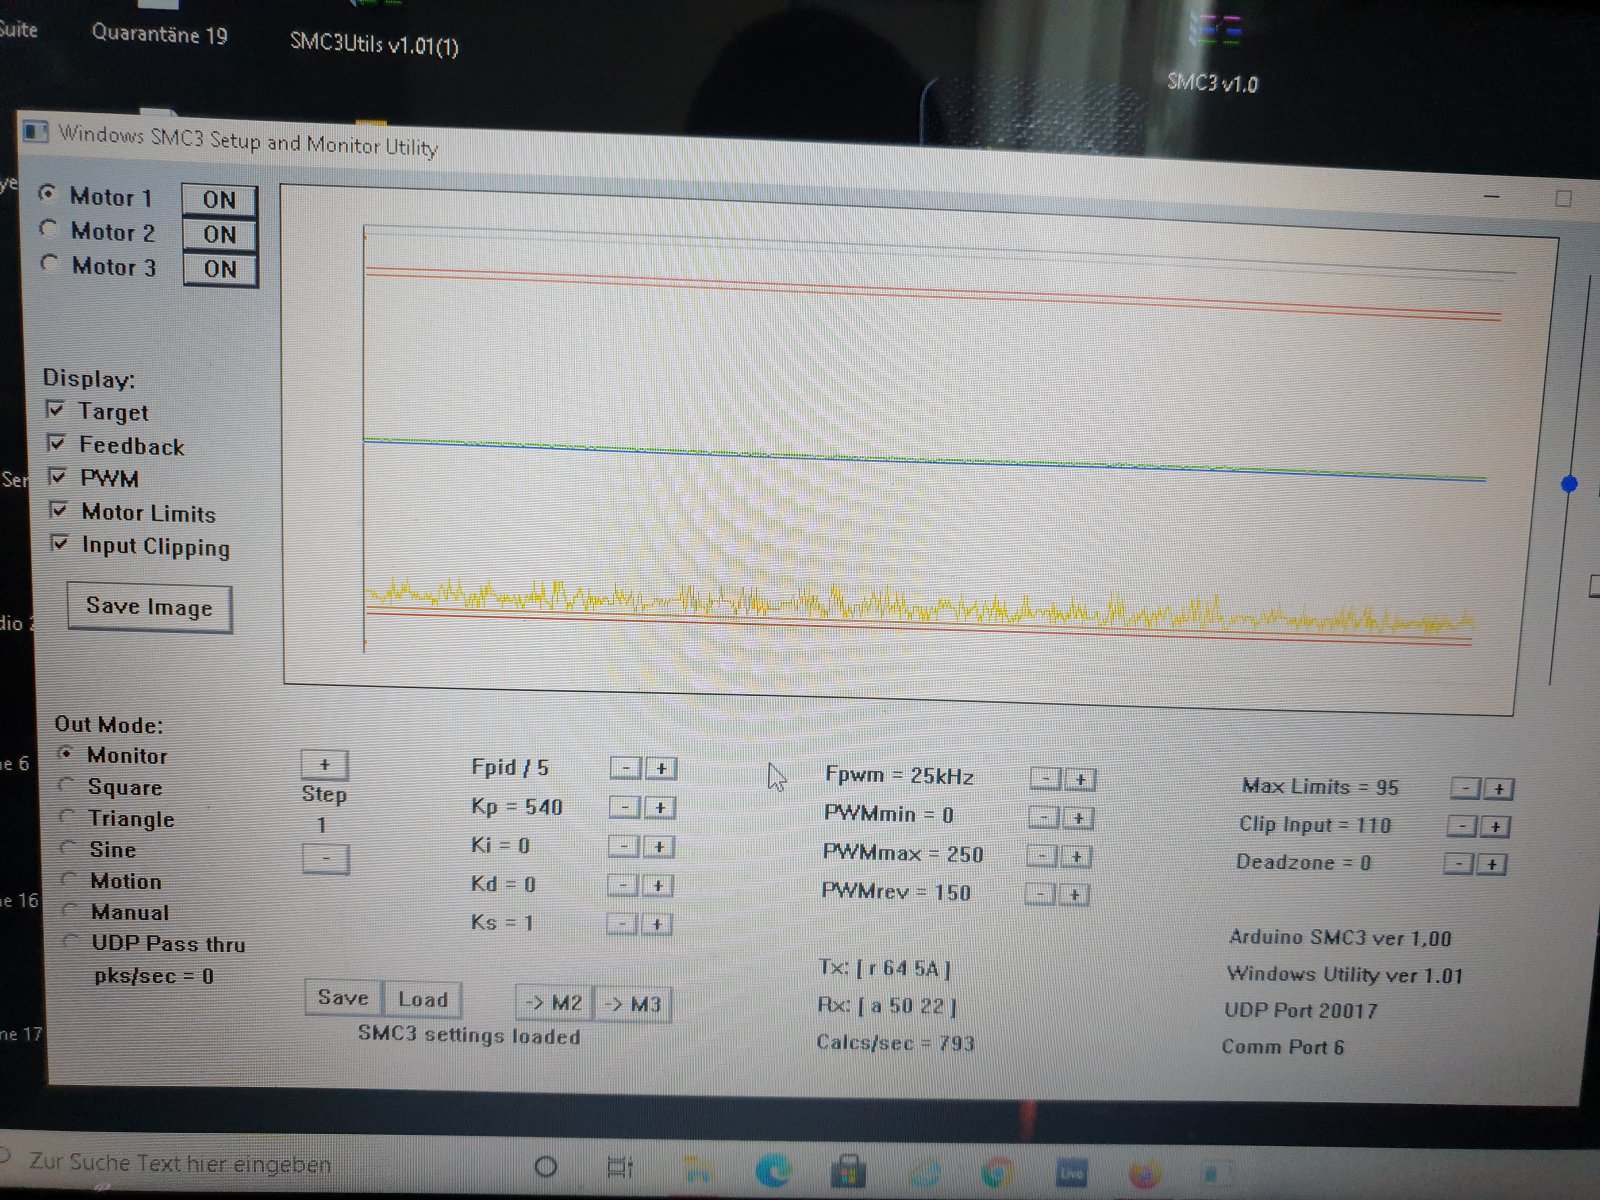This screenshot has width=1600, height=1200.
Task: Toggle the Motor 3 ON button
Action: pyautogui.click(x=221, y=269)
